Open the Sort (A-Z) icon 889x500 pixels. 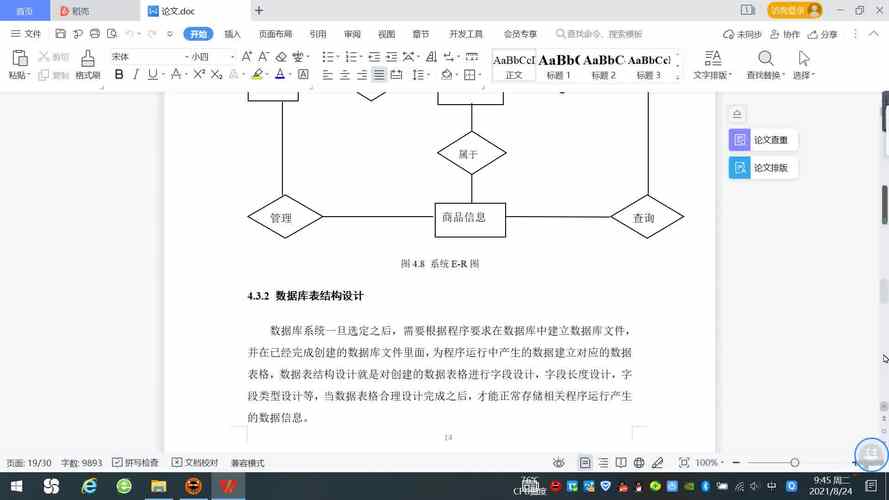pos(431,57)
